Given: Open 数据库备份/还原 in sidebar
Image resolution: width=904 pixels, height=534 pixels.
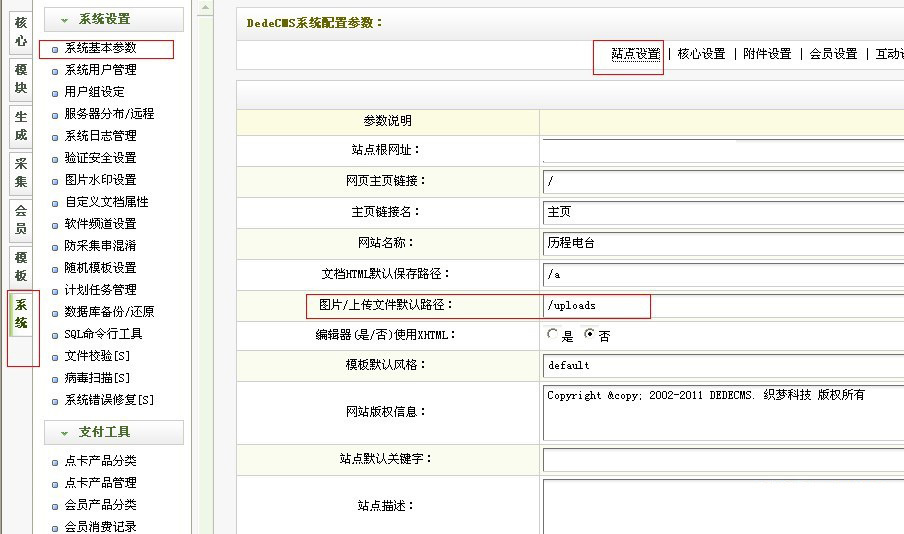Looking at the screenshot, I should pos(109,312).
